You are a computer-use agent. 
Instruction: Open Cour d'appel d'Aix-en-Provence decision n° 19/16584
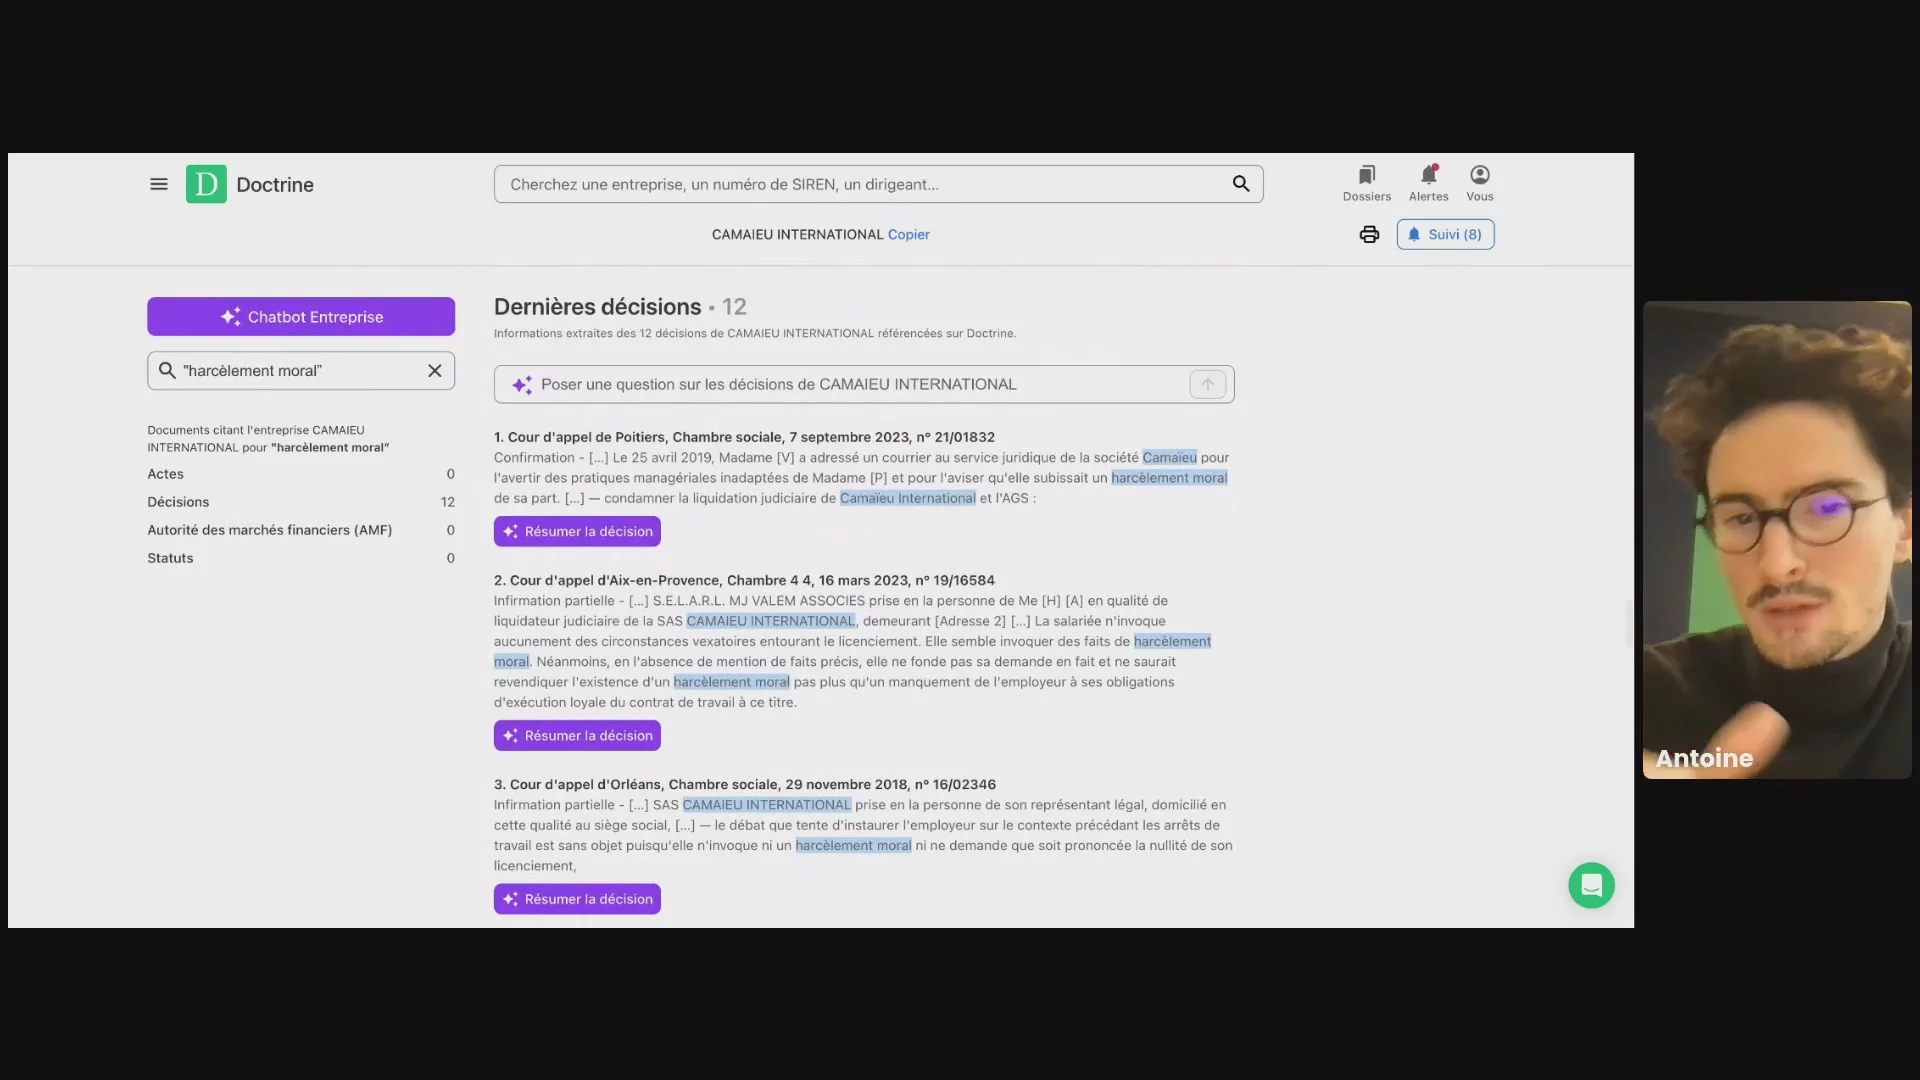pos(744,580)
